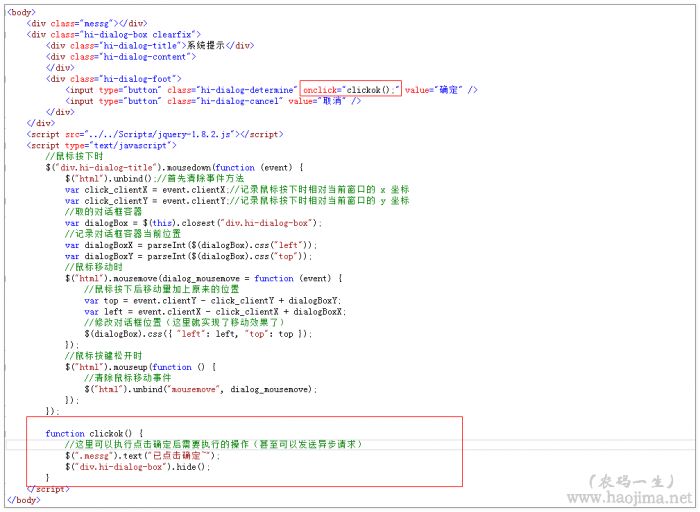Place cursor on hi-dialog-box clearfix div line

click(x=114, y=34)
